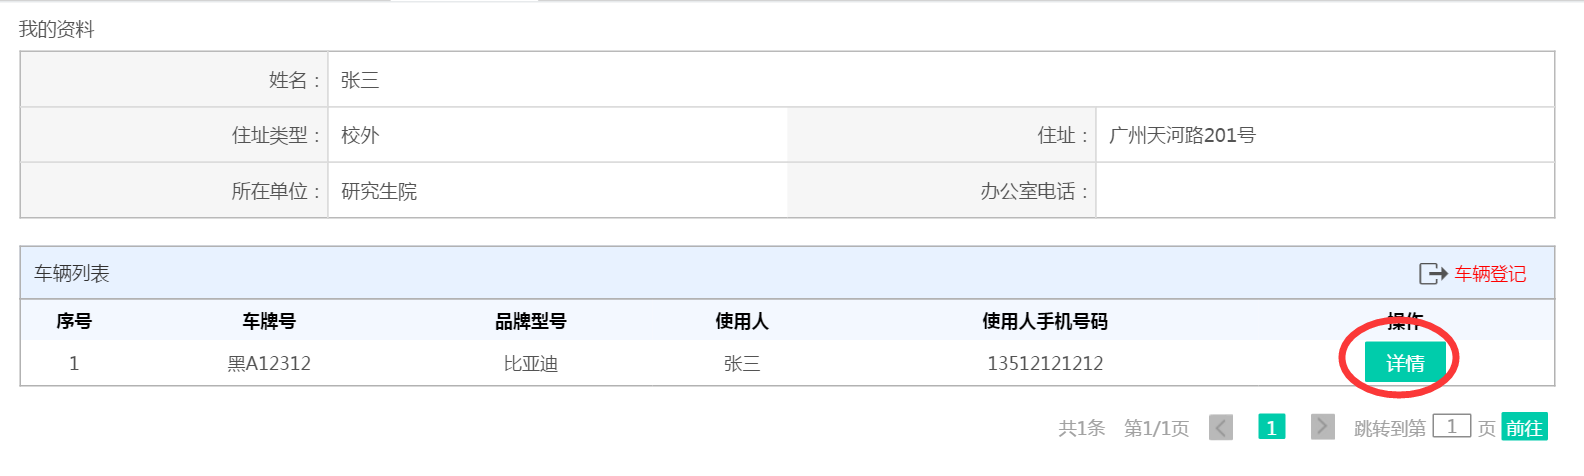The height and width of the screenshot is (476, 1584).
Task: Click the page number jump input
Action: (x=1451, y=426)
